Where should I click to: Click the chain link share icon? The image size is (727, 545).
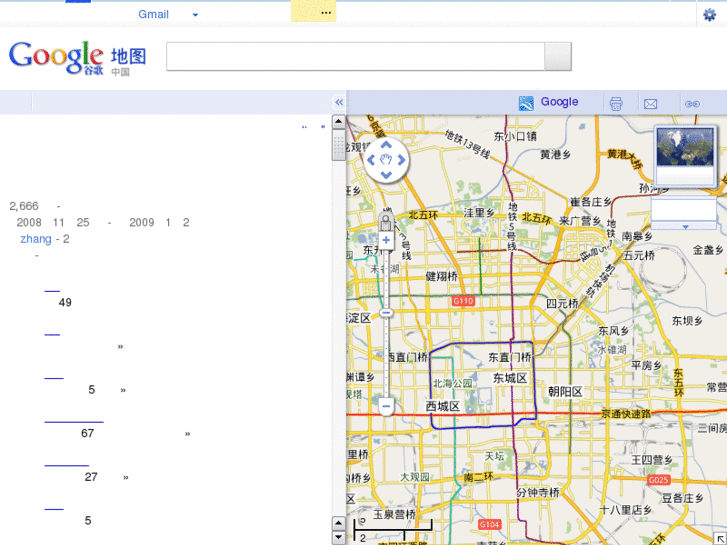692,103
